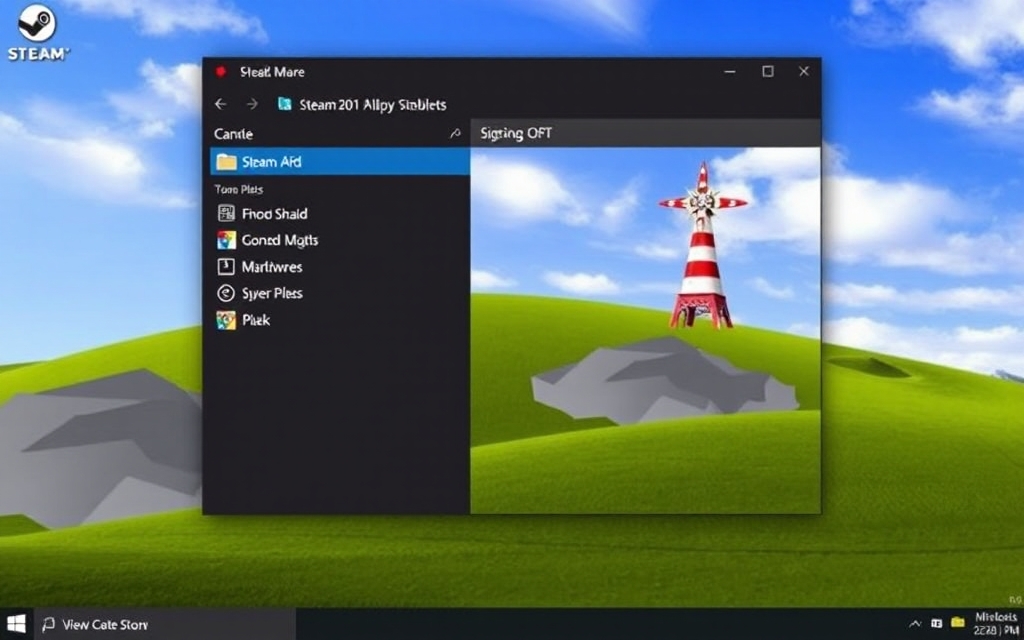Click the lighthouse preview image
Screen dimensions: 1024x640
(645, 330)
